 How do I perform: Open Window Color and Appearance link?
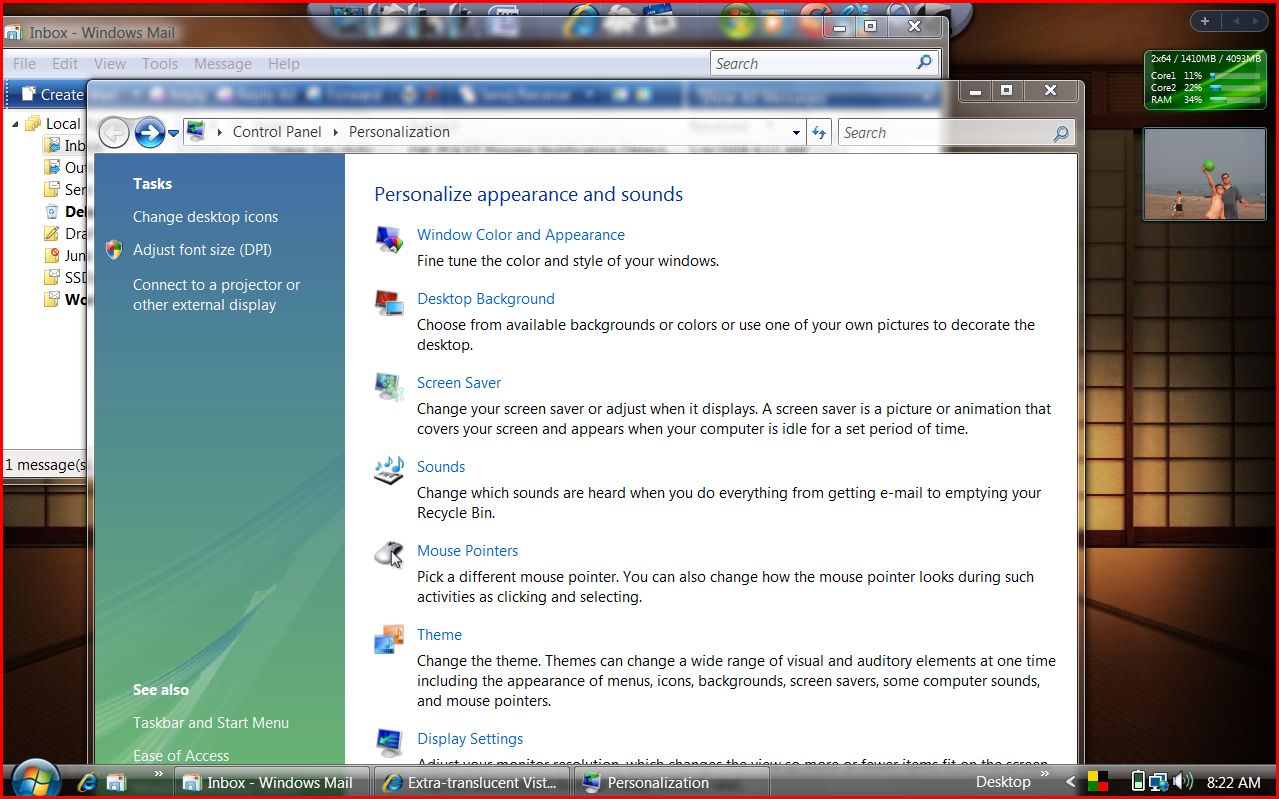520,235
